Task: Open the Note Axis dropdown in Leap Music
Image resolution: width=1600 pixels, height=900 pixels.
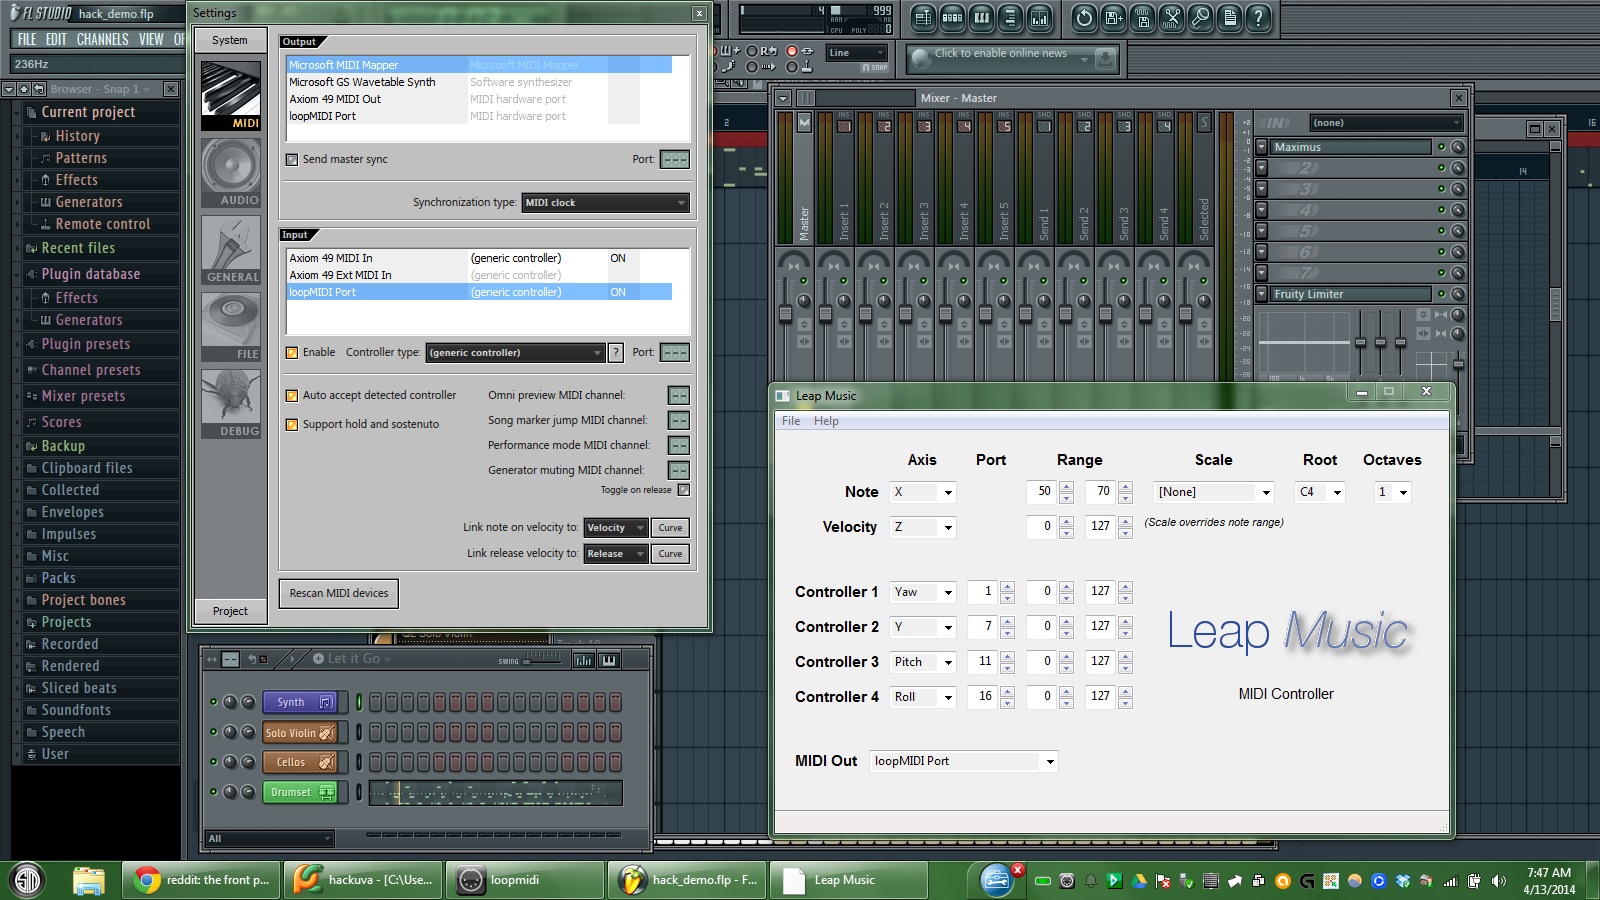Action: [x=923, y=492]
